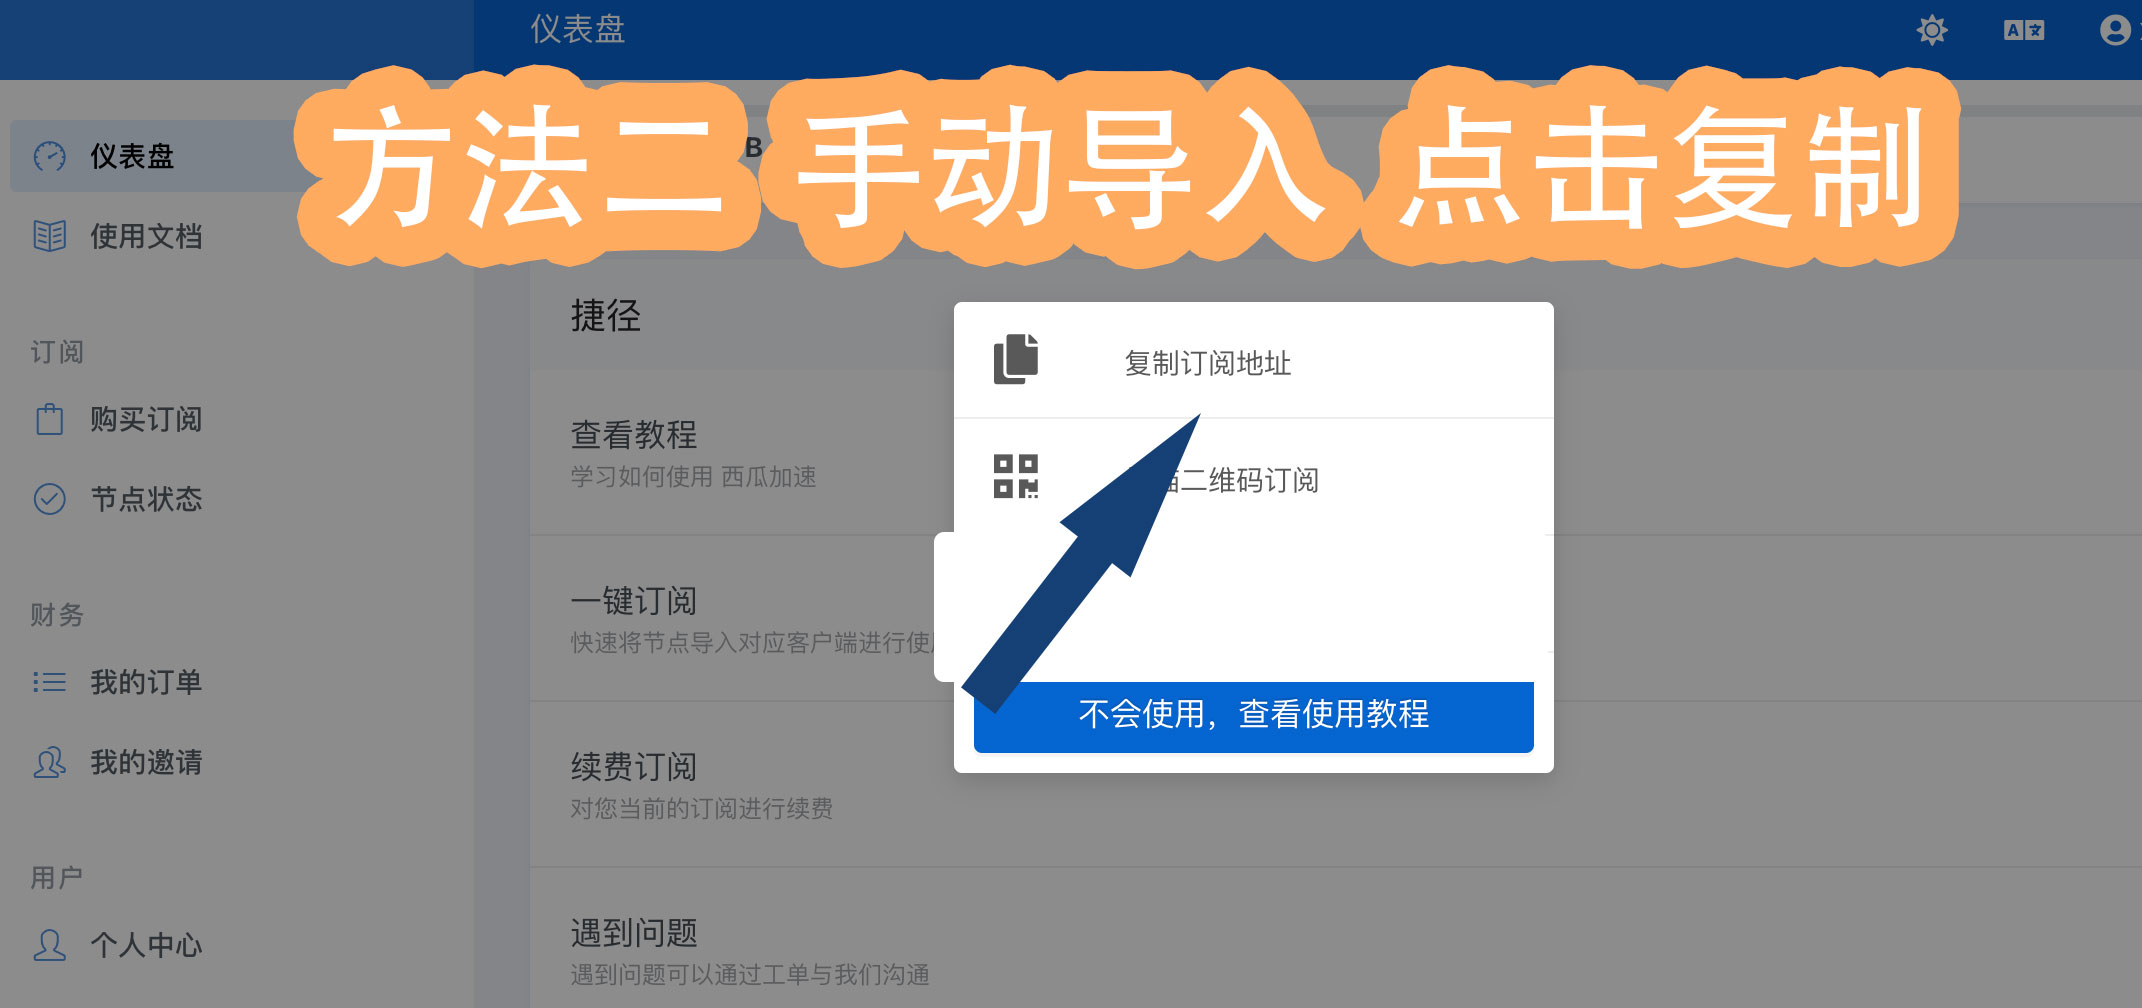
Task: Open the 续费订阅 shortcut row
Action: point(1336,785)
